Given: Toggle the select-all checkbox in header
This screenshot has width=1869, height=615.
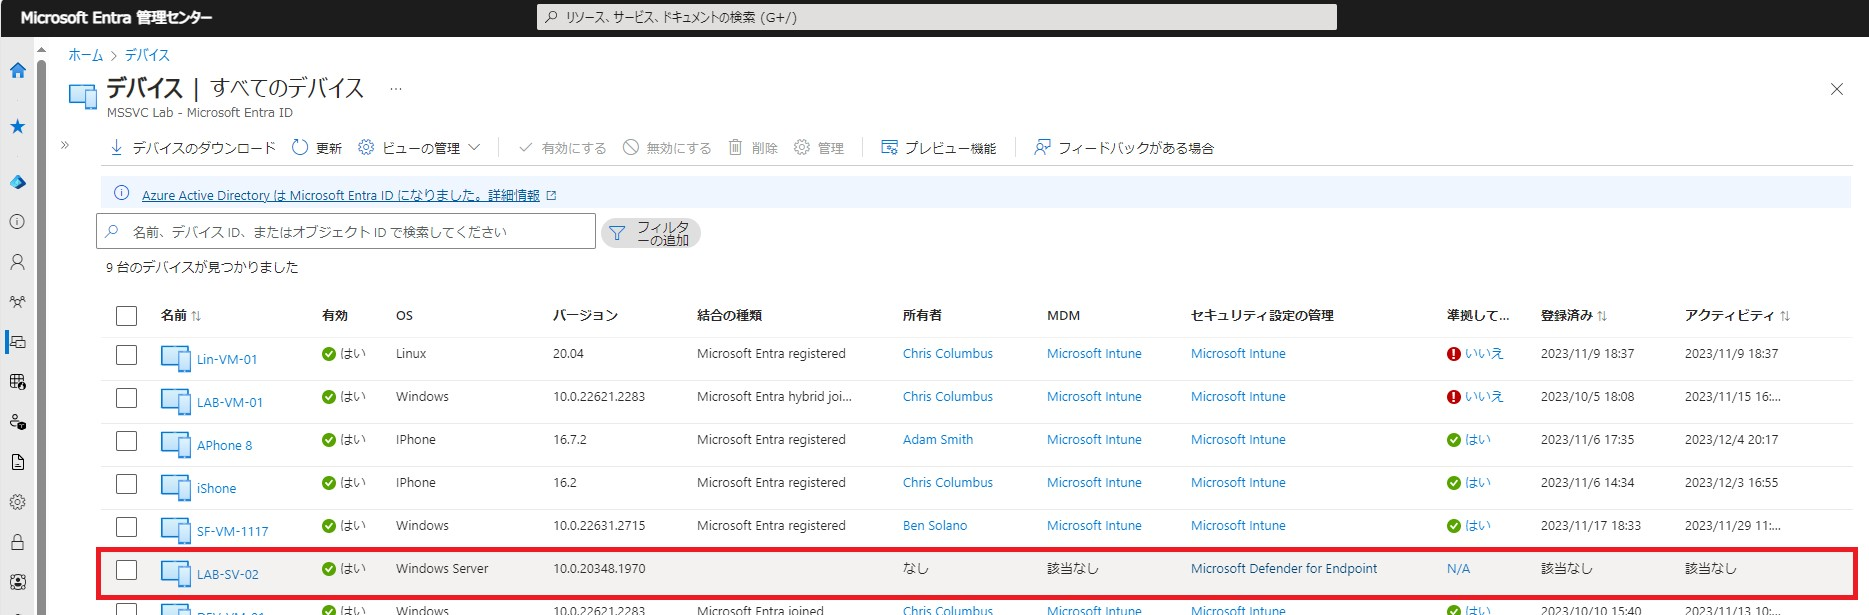Looking at the screenshot, I should tap(126, 316).
